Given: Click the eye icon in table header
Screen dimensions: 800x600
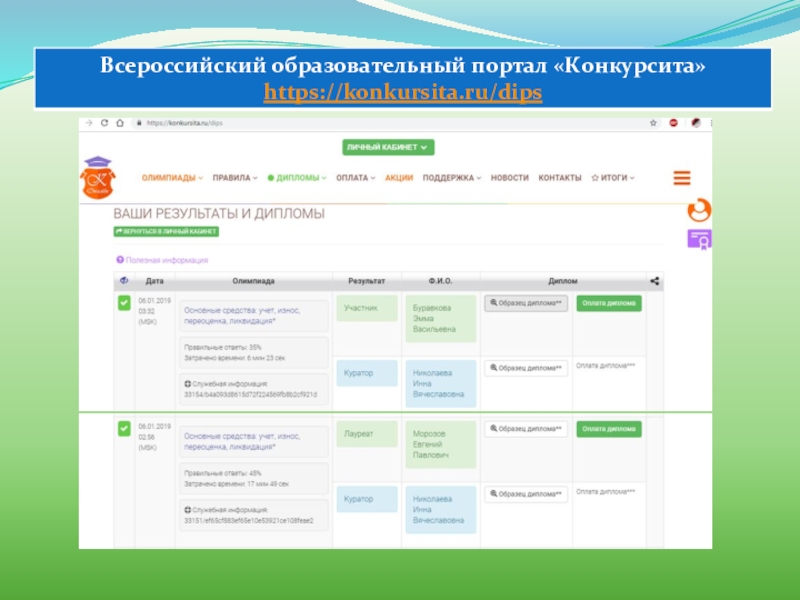Looking at the screenshot, I should 124,282.
